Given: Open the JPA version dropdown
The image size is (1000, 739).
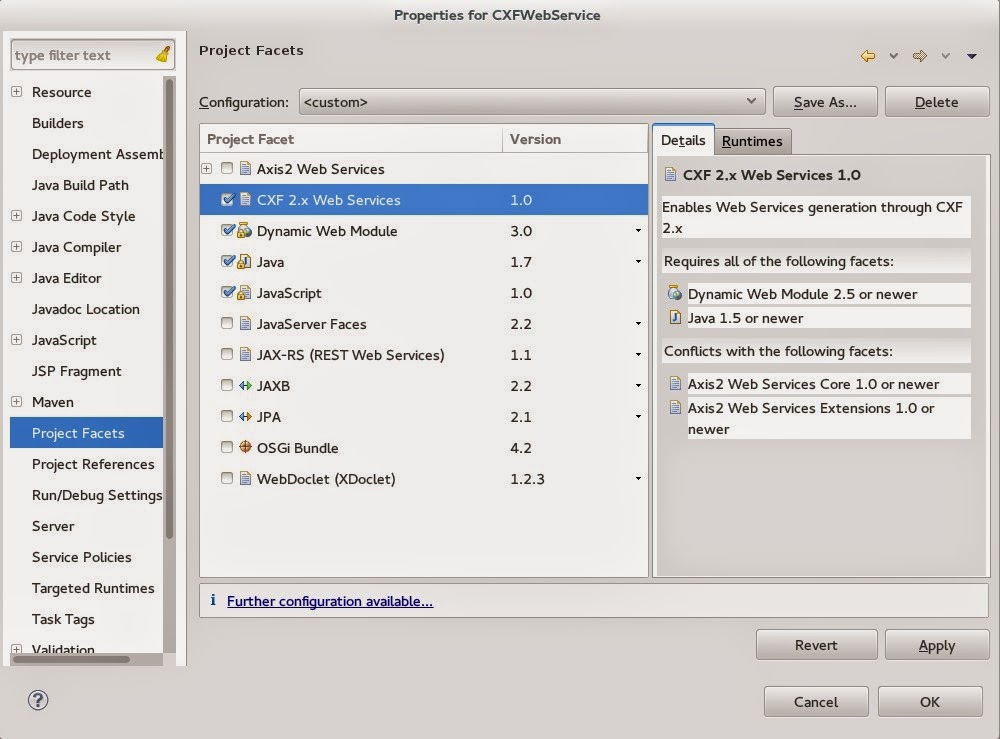Looking at the screenshot, I should coord(638,417).
